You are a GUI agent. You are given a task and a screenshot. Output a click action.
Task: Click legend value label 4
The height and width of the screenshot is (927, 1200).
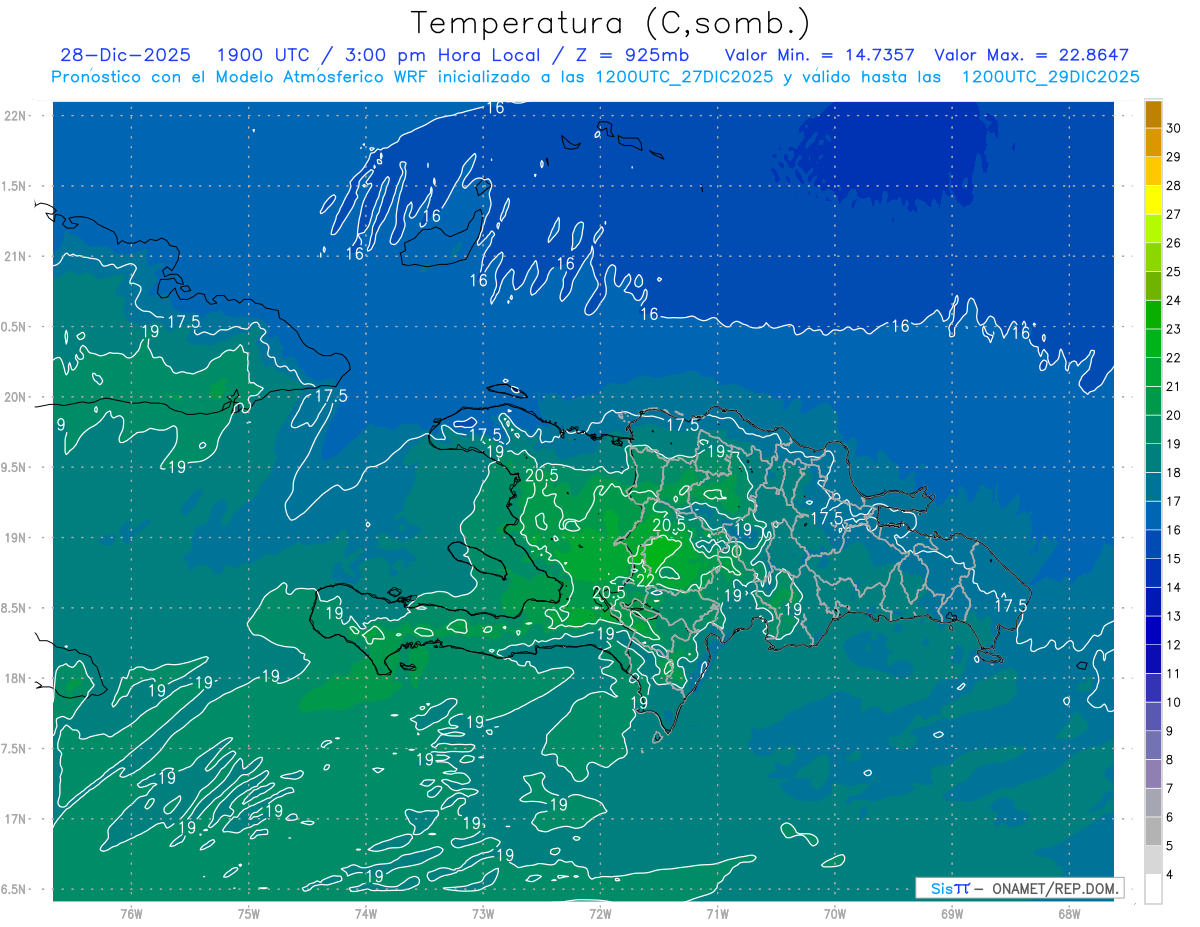[1171, 874]
